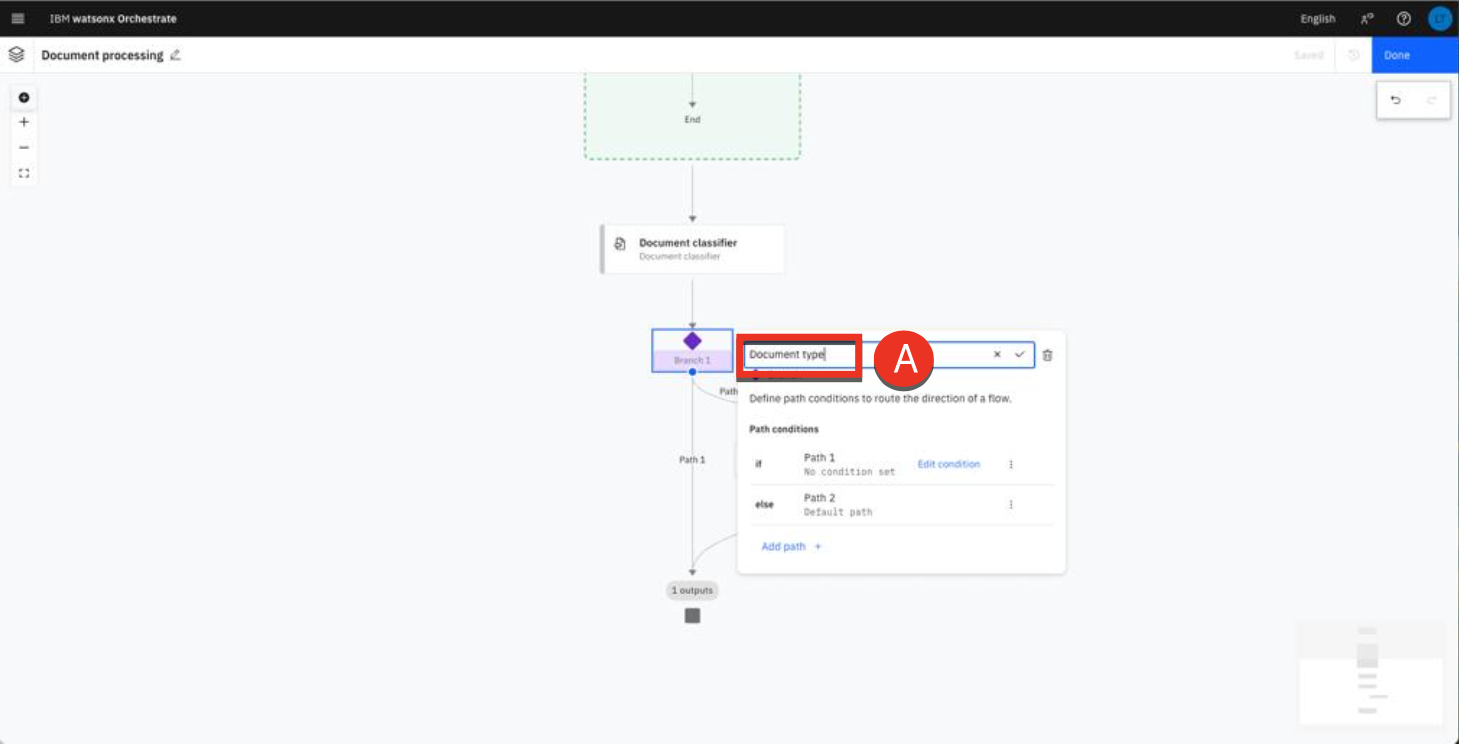This screenshot has height=744, width=1459.
Task: Click the Edit condition link
Action: (x=948, y=464)
